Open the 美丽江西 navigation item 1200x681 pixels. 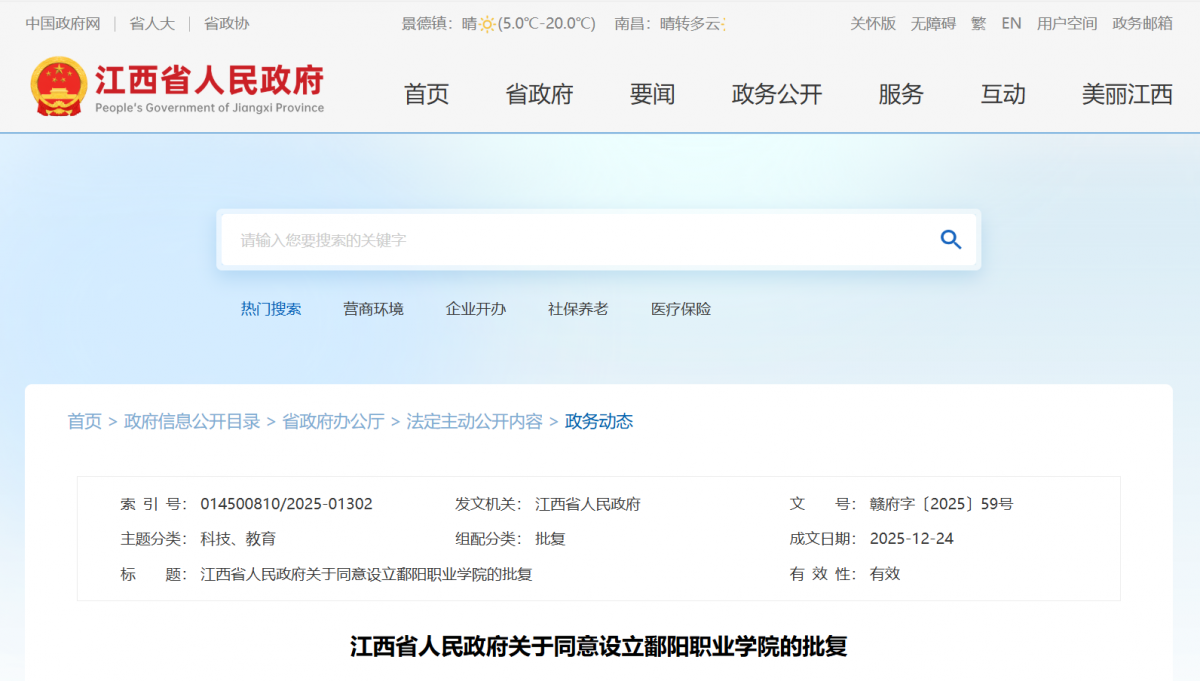point(1126,94)
